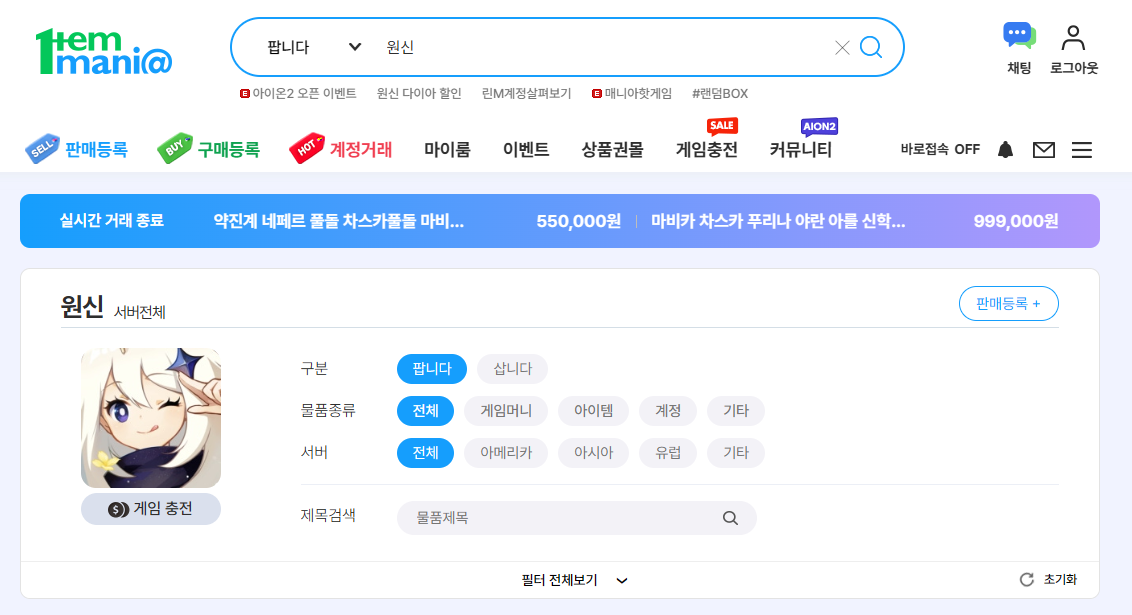The height and width of the screenshot is (615, 1132).
Task: Select 계정 item type
Action: pos(668,411)
